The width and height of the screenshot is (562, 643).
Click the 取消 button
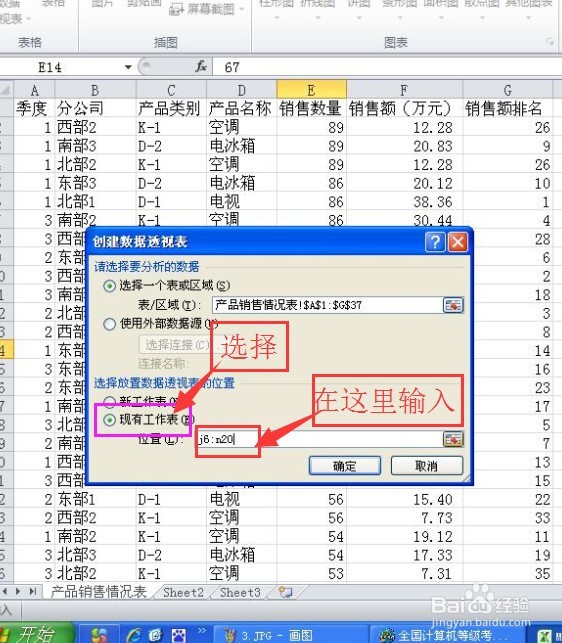[x=427, y=466]
